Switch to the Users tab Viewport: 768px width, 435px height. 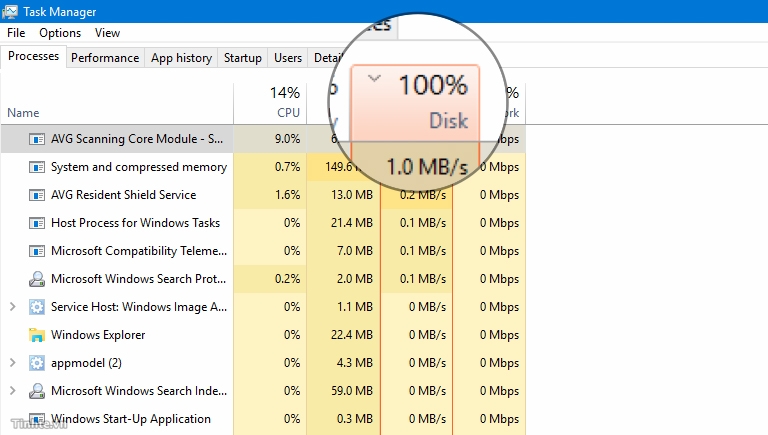click(288, 58)
